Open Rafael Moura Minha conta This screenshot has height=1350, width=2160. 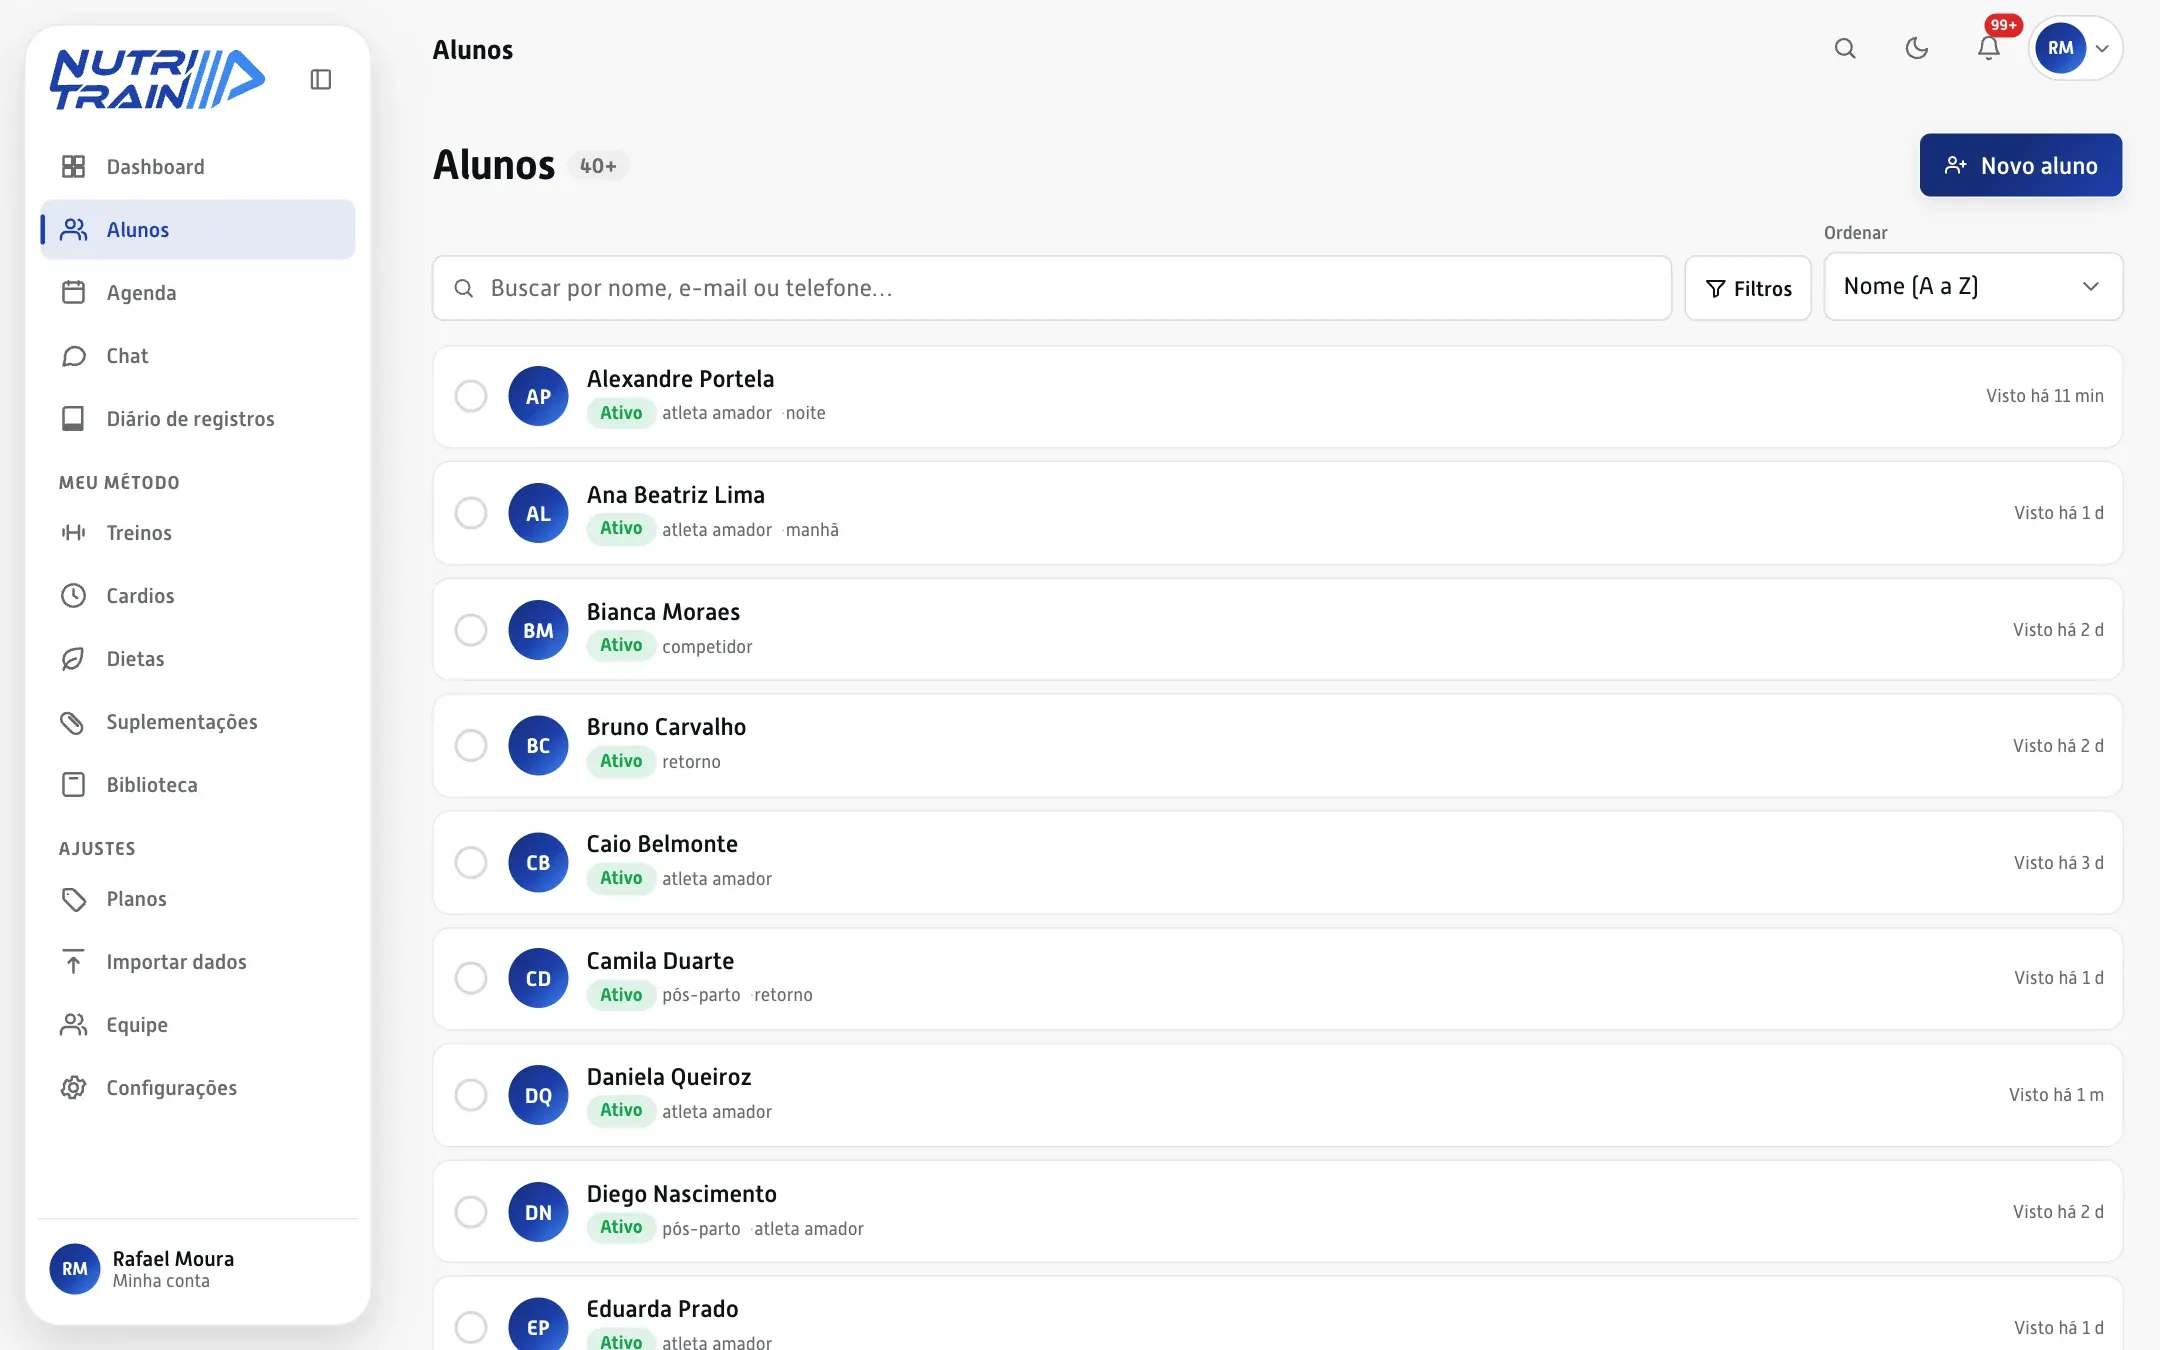tap(198, 1269)
